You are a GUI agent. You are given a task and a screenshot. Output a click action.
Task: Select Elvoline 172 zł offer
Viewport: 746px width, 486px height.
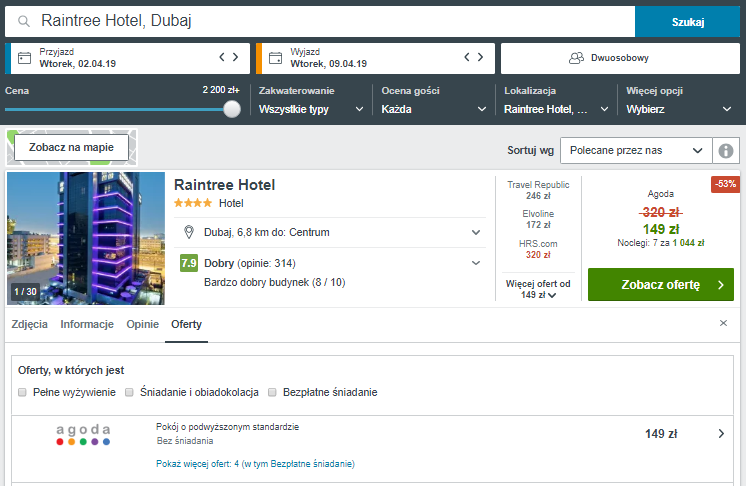pyautogui.click(x=538, y=219)
